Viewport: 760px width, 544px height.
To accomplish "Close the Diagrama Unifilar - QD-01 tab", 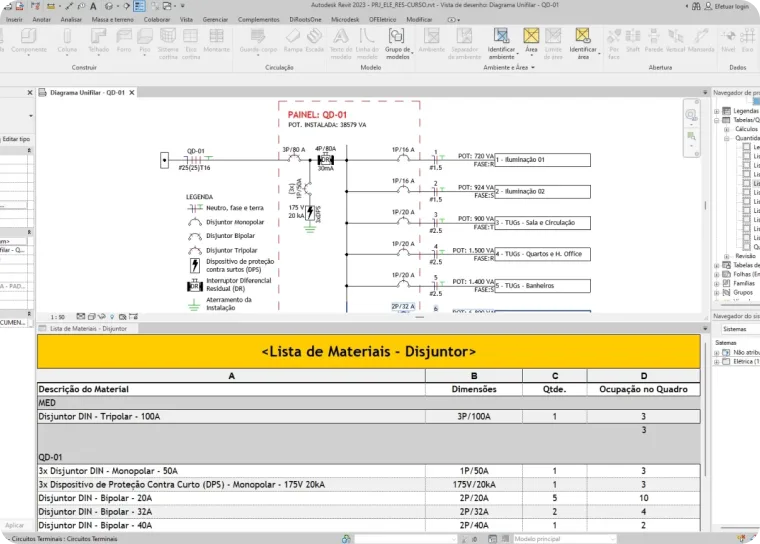I will click(x=132, y=93).
